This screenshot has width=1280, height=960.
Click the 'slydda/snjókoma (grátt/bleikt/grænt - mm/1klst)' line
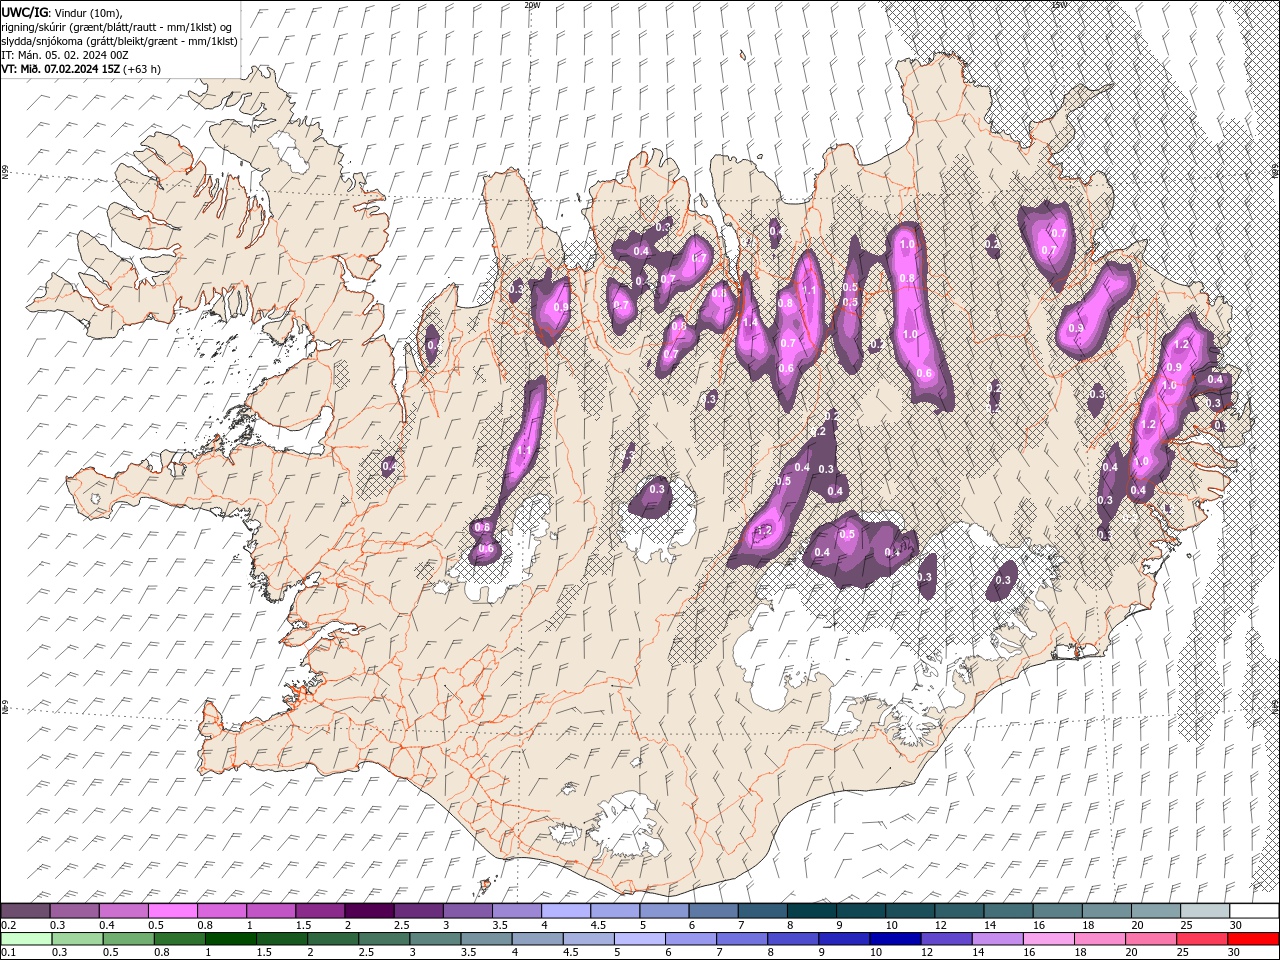[120, 41]
